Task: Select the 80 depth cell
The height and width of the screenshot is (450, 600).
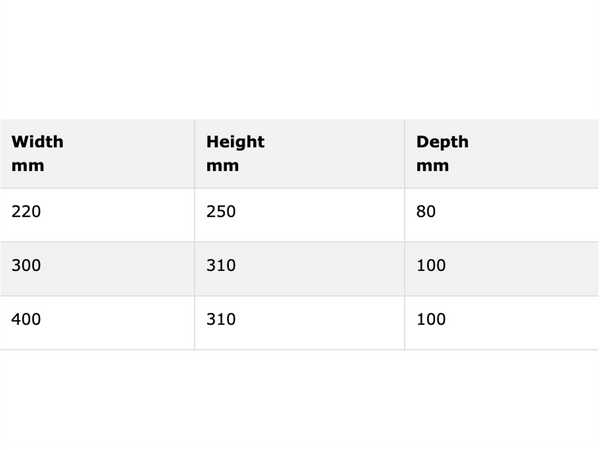Action: click(x=502, y=215)
